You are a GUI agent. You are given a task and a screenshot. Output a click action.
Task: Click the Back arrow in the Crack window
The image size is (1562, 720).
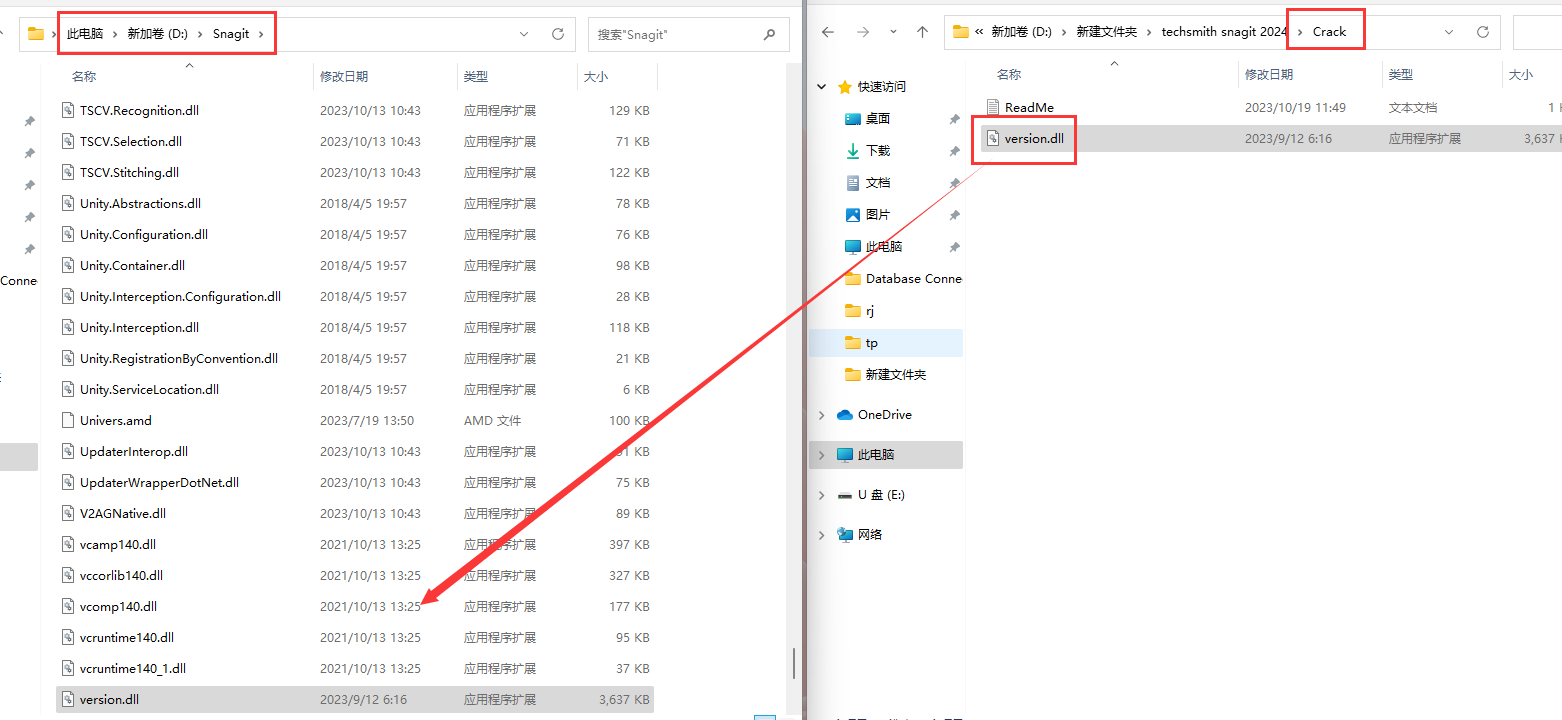click(x=828, y=32)
